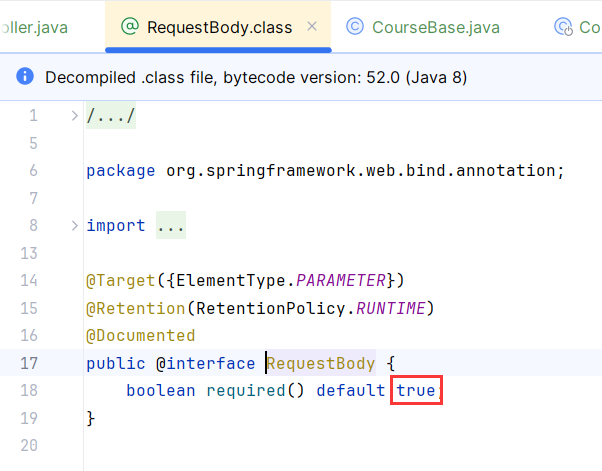Screen dimensions: 602x471
Task: Expand the folded comment at line 1
Action: [x=74, y=116]
